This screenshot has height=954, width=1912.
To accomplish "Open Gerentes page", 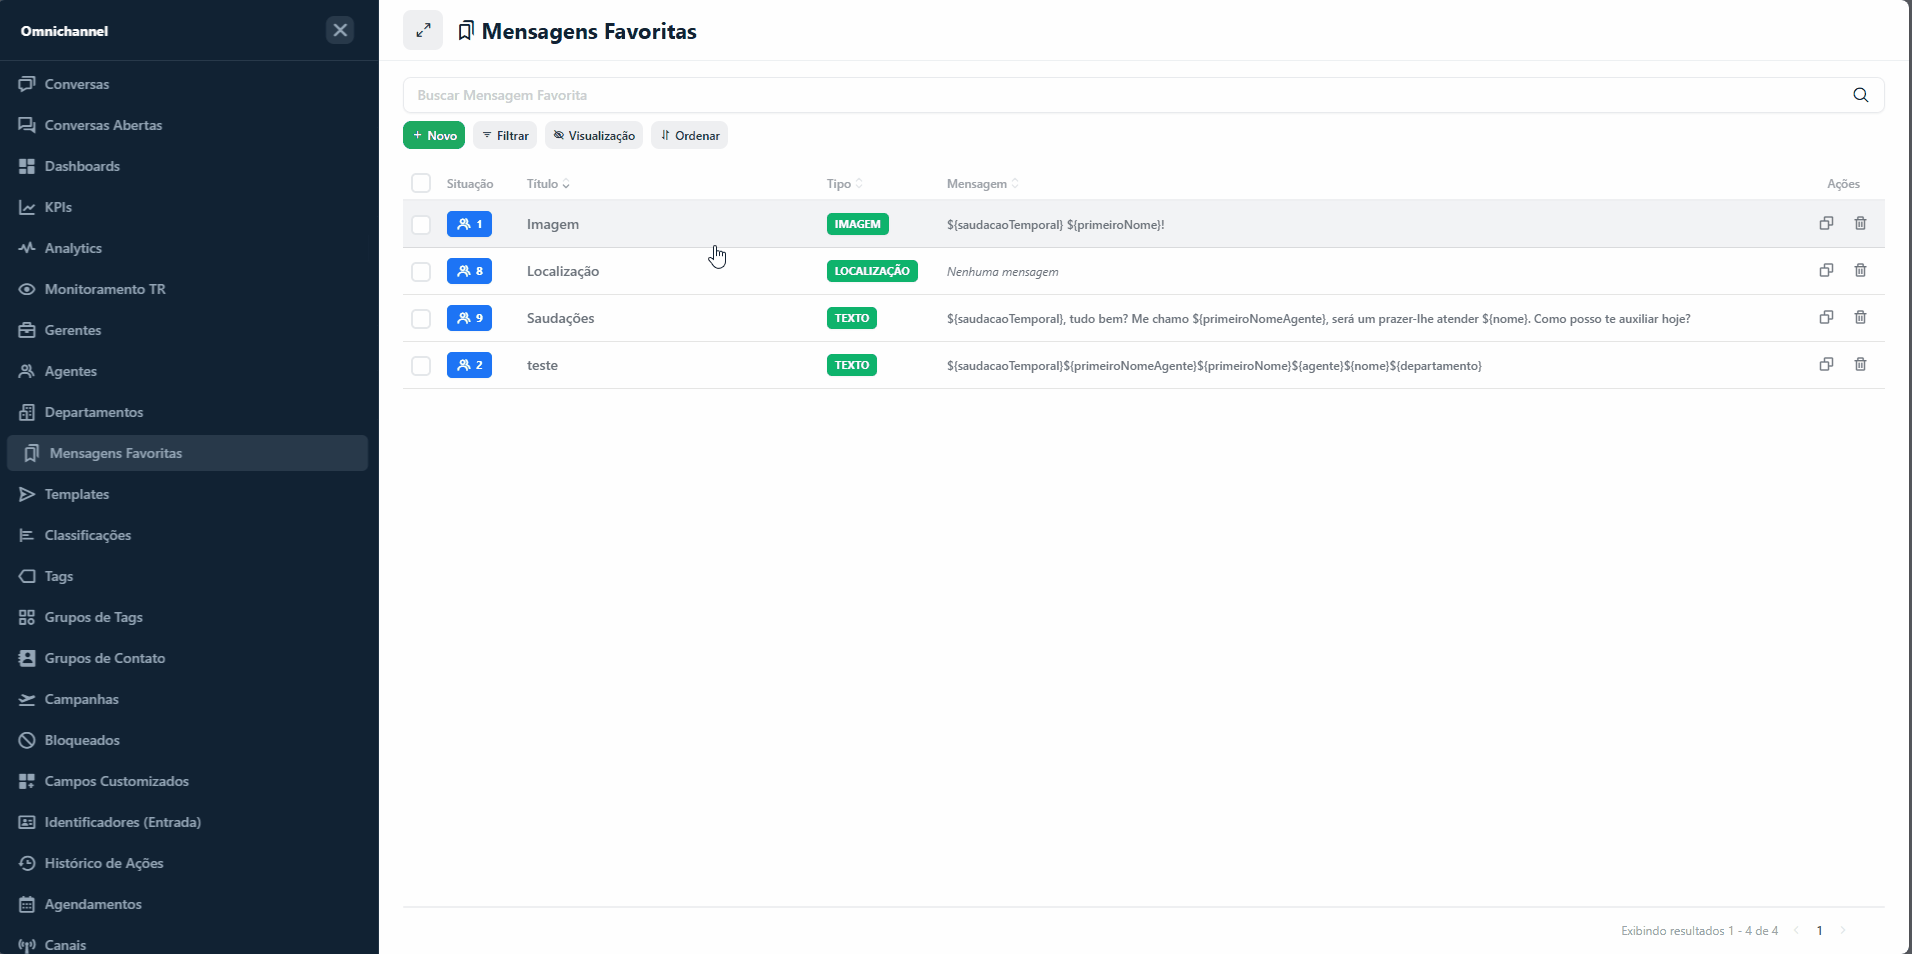I will pos(187,330).
